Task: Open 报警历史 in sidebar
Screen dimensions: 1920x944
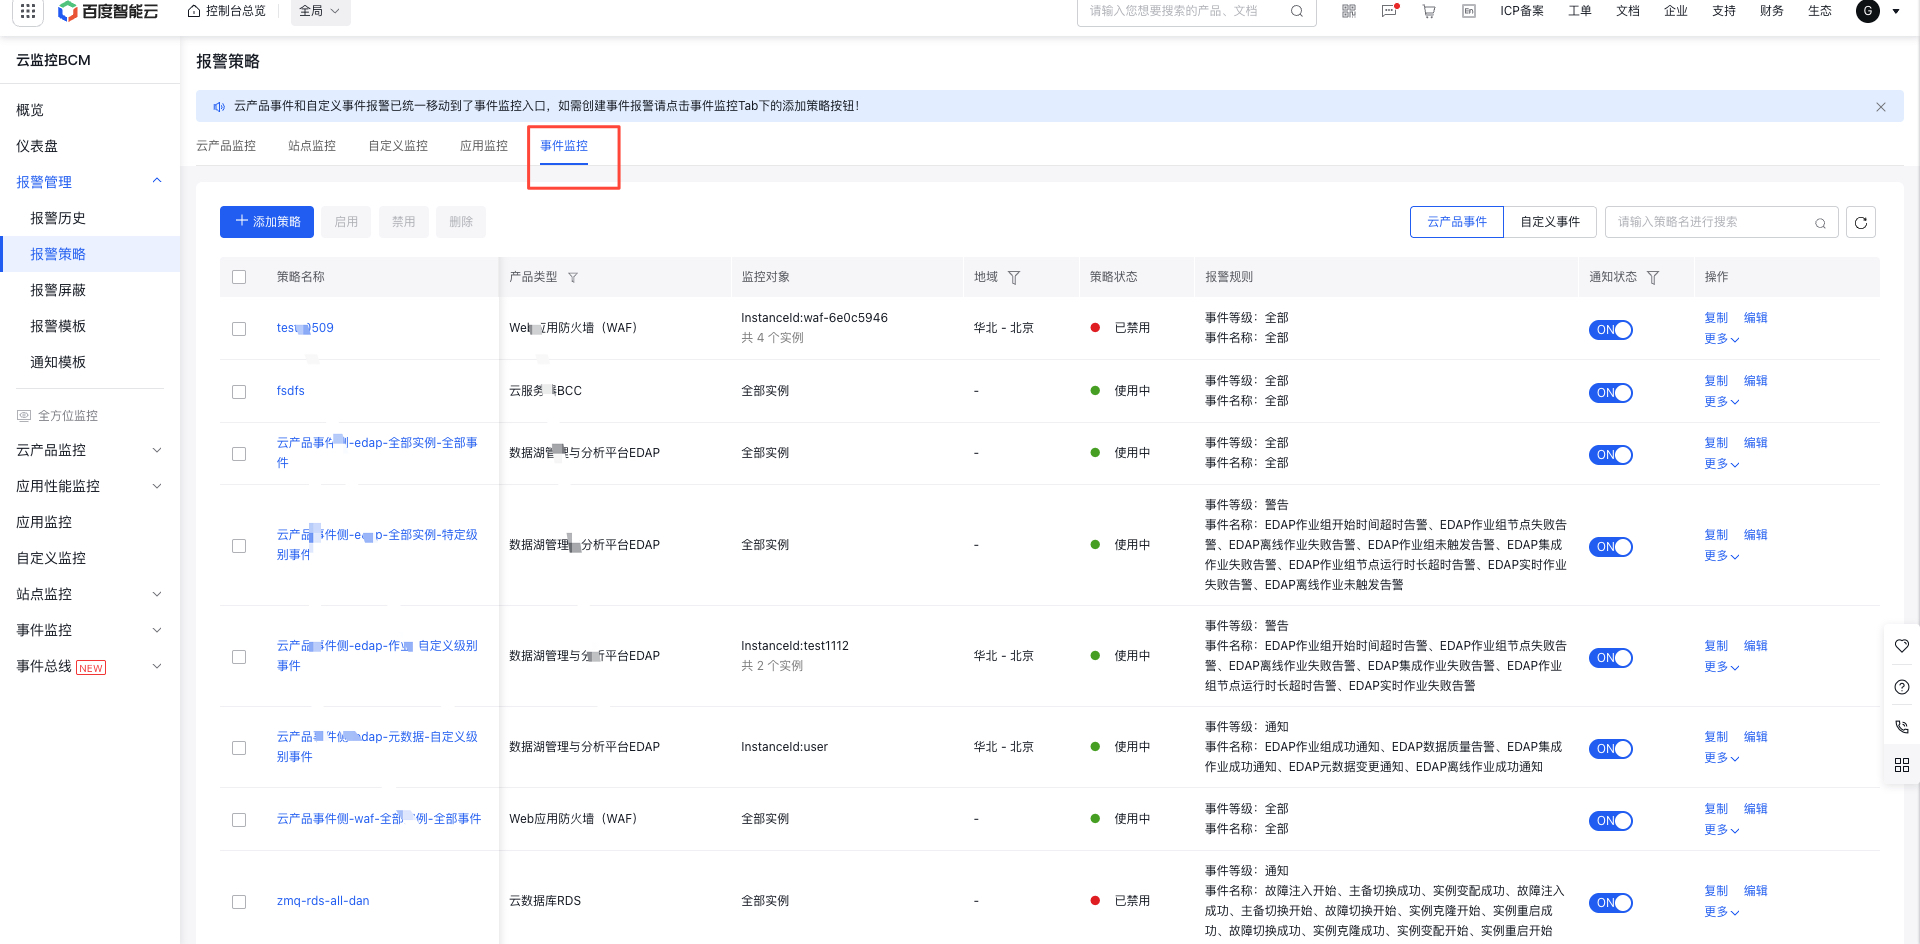Action: [x=58, y=218]
